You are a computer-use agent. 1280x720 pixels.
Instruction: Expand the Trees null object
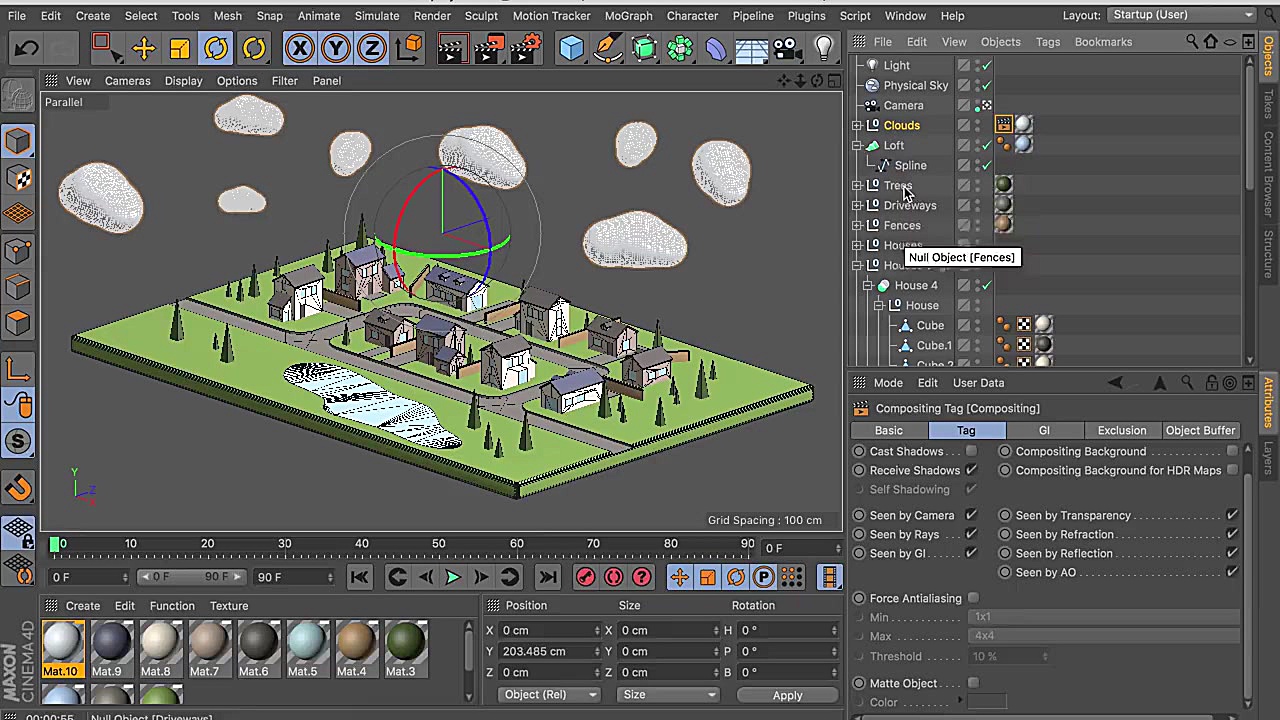(857, 185)
